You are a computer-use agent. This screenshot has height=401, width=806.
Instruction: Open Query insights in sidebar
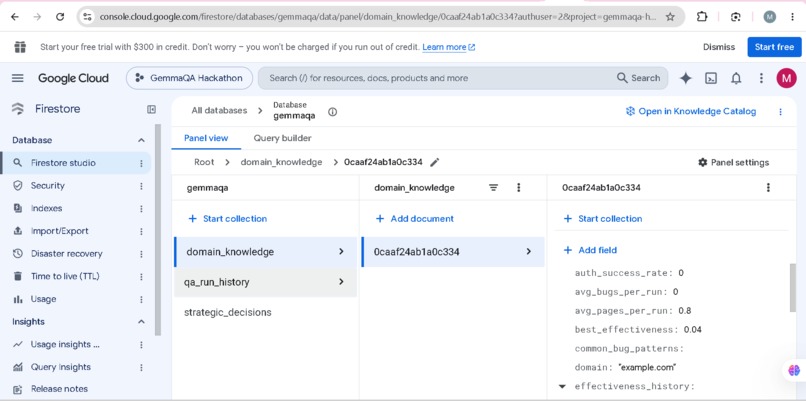(x=61, y=367)
